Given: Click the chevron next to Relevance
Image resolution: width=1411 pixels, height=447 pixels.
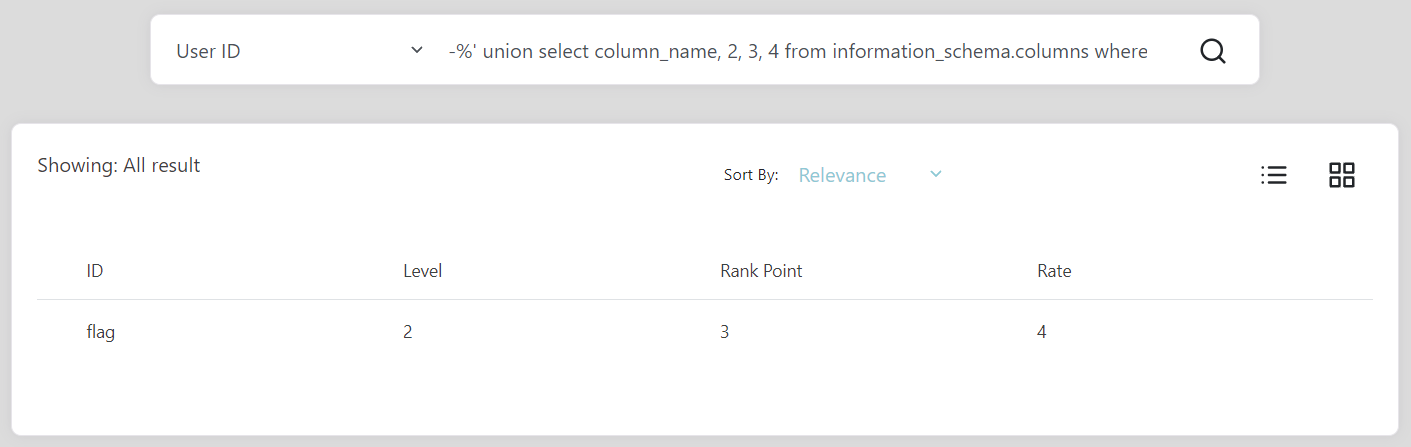Looking at the screenshot, I should click(x=936, y=174).
